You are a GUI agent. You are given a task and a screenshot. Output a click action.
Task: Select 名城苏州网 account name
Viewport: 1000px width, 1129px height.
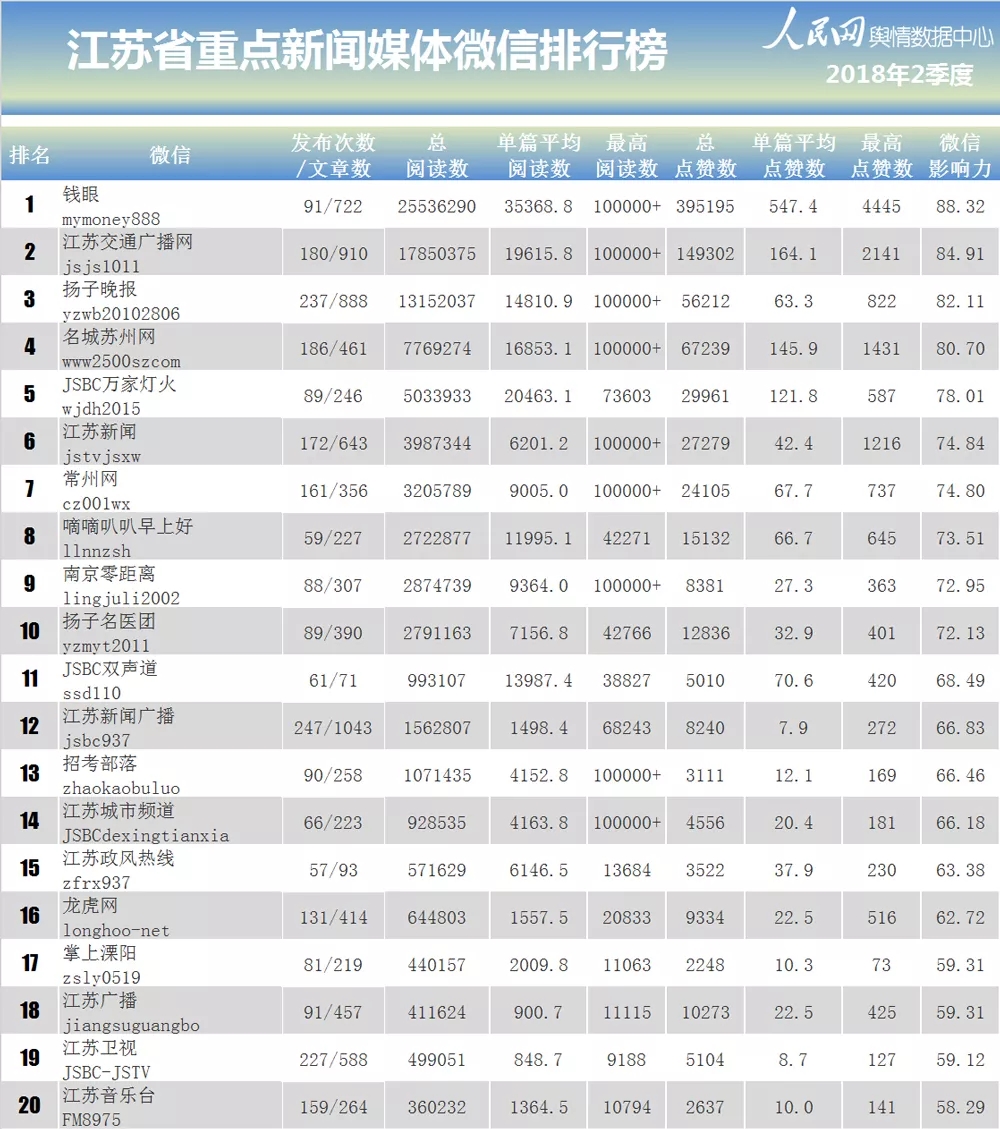tap(109, 337)
